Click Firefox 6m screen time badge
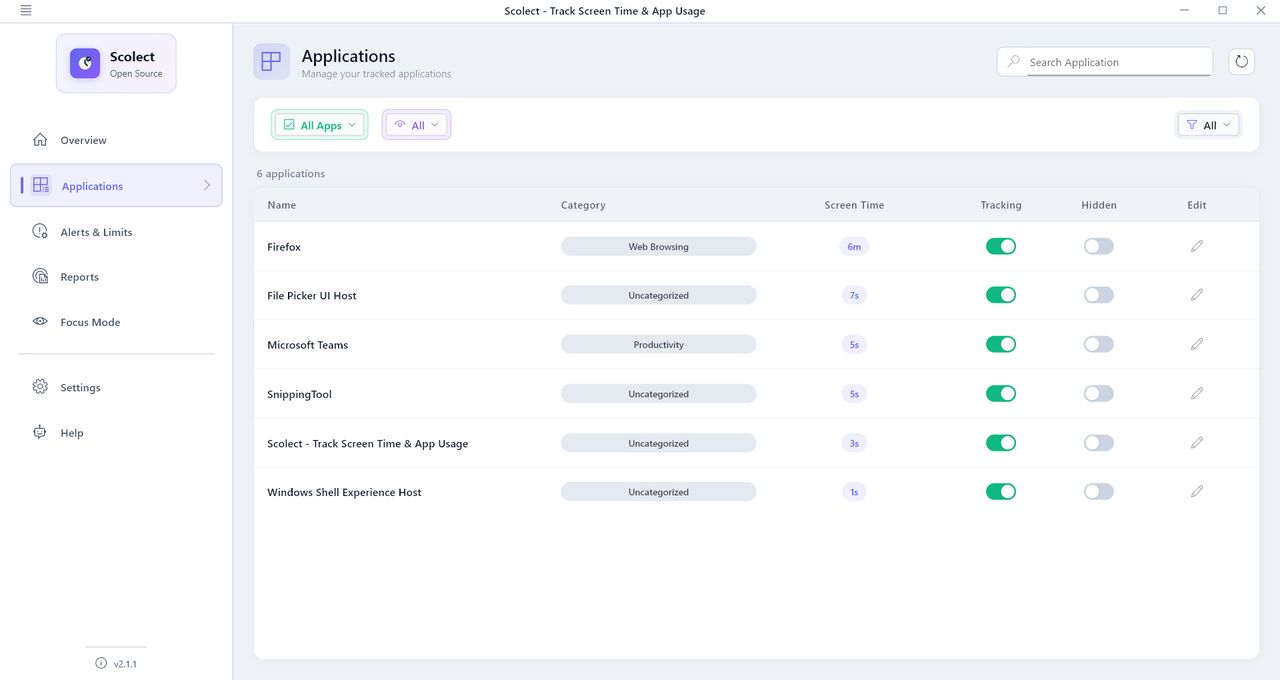Screen dimensions: 1280x680 point(854,246)
